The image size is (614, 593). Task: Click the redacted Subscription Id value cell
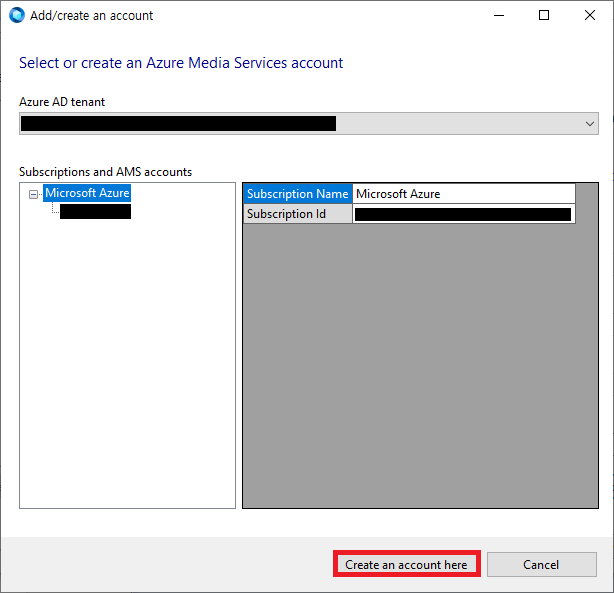pos(464,214)
